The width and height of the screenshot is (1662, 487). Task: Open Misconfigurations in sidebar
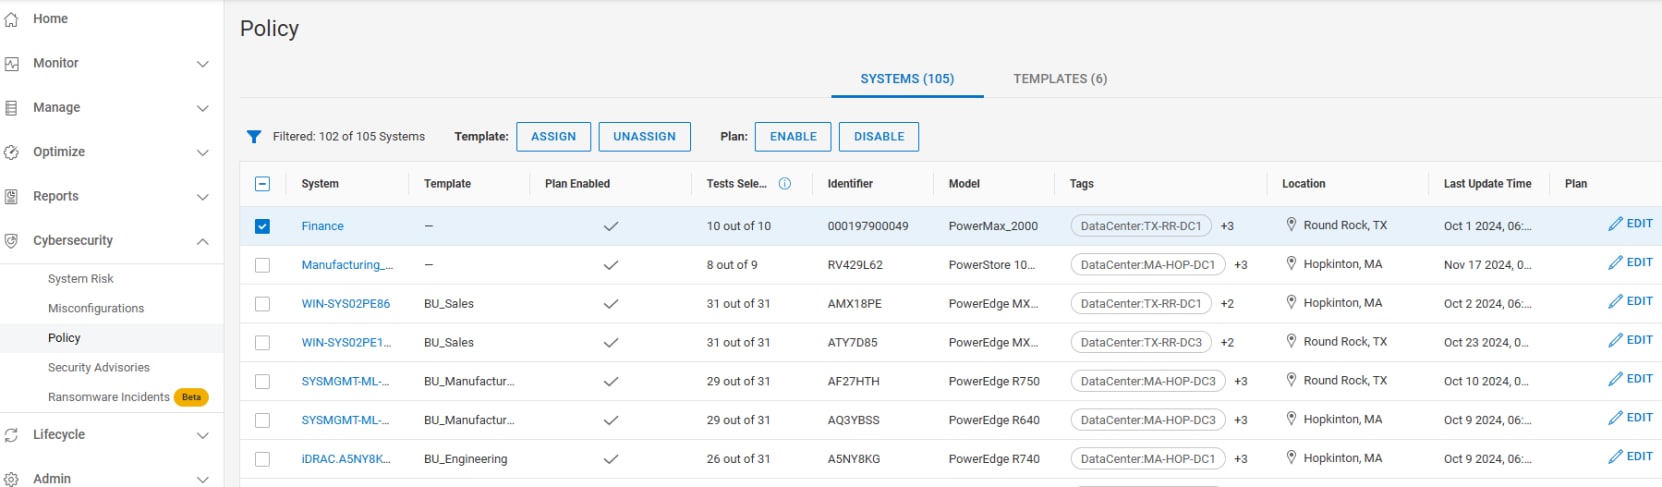96,308
